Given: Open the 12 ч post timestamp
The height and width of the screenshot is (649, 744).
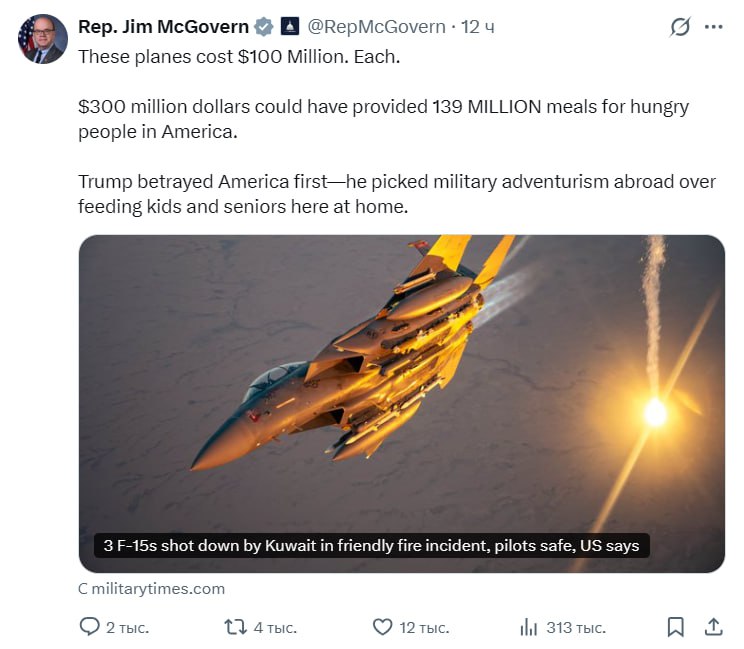Looking at the screenshot, I should tap(478, 27).
